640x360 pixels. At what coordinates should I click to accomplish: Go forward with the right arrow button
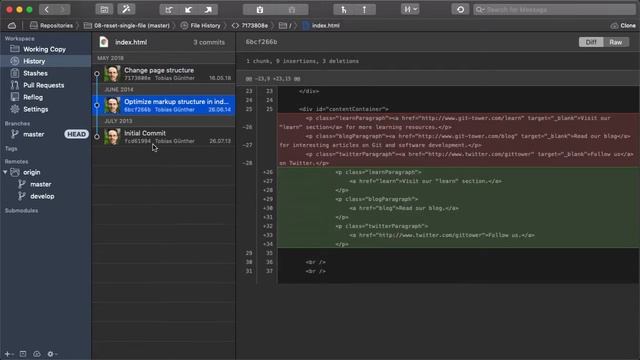click(x=62, y=9)
